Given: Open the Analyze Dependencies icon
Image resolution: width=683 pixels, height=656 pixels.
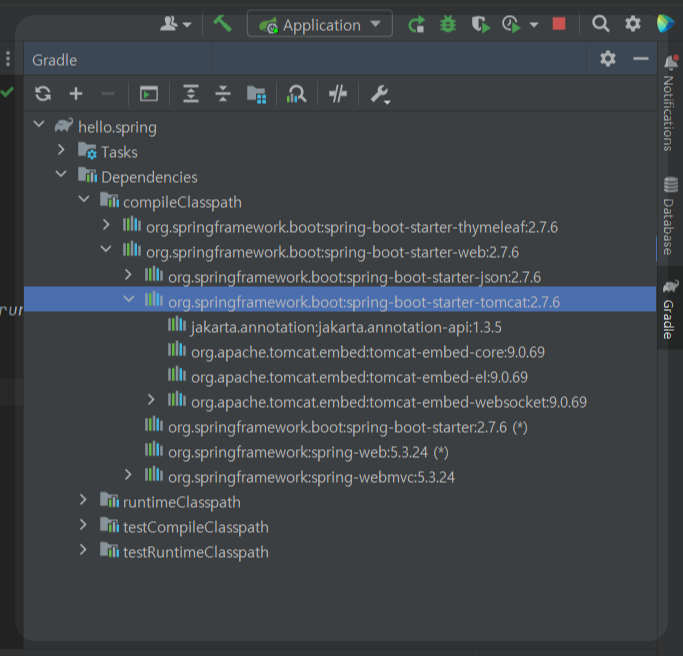Looking at the screenshot, I should (296, 94).
